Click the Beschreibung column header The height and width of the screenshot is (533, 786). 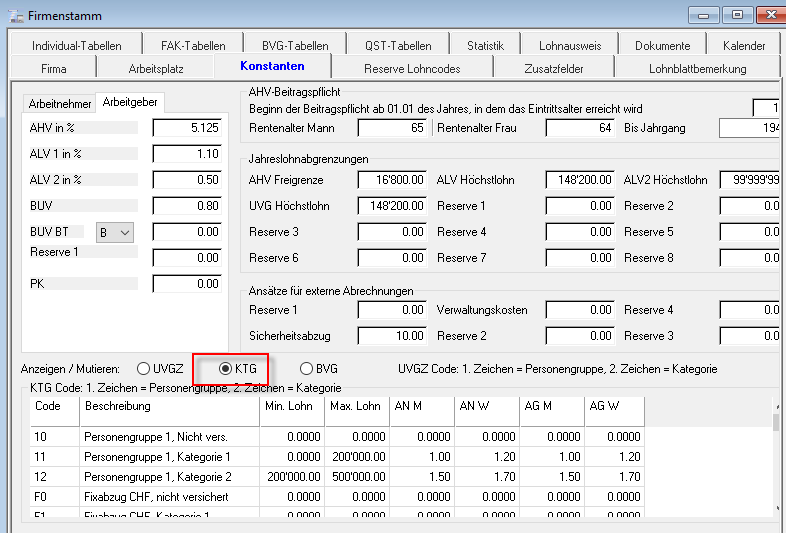pos(169,411)
